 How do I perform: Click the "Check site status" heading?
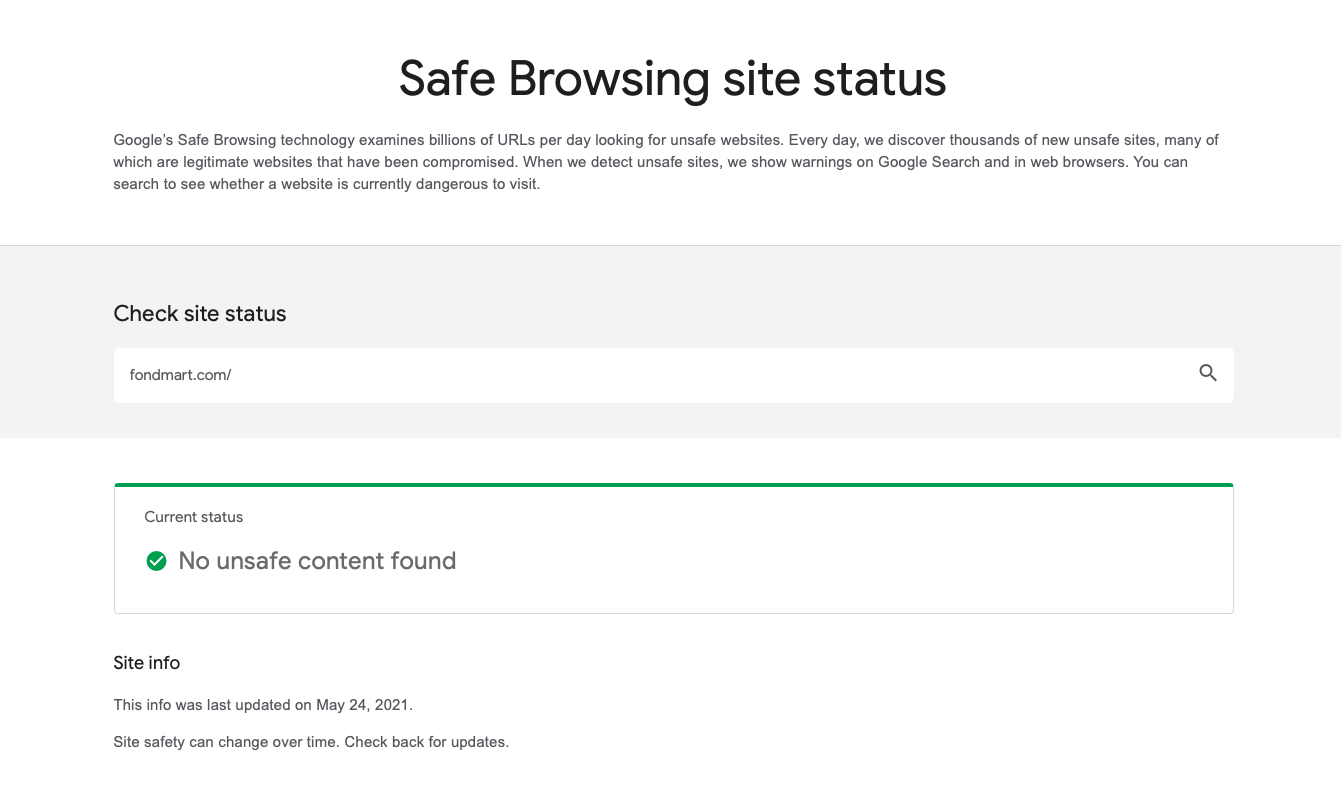[200, 314]
